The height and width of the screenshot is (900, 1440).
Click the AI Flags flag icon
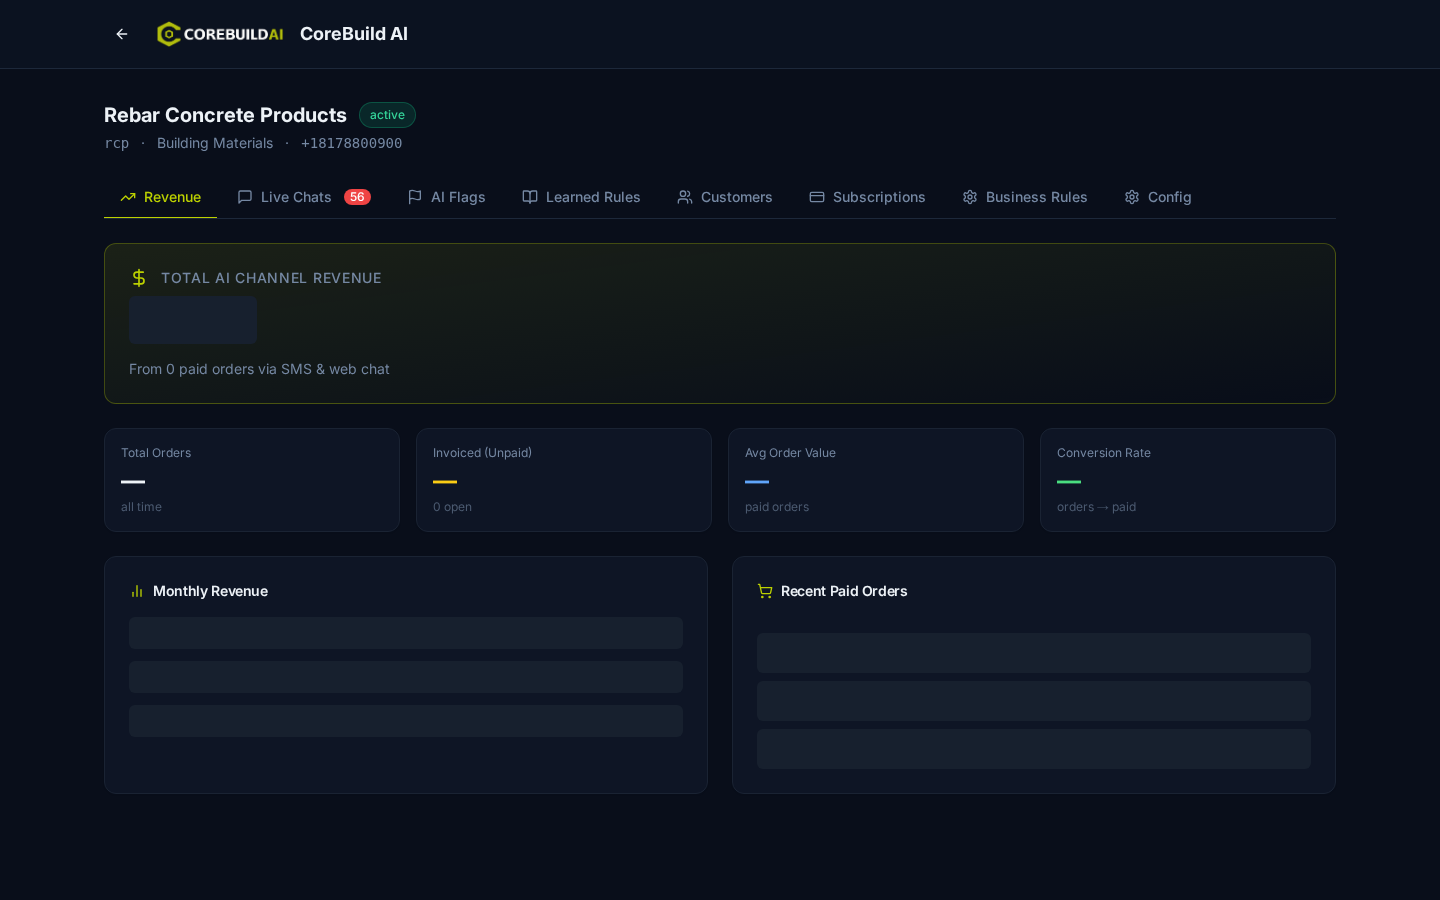[x=415, y=197]
